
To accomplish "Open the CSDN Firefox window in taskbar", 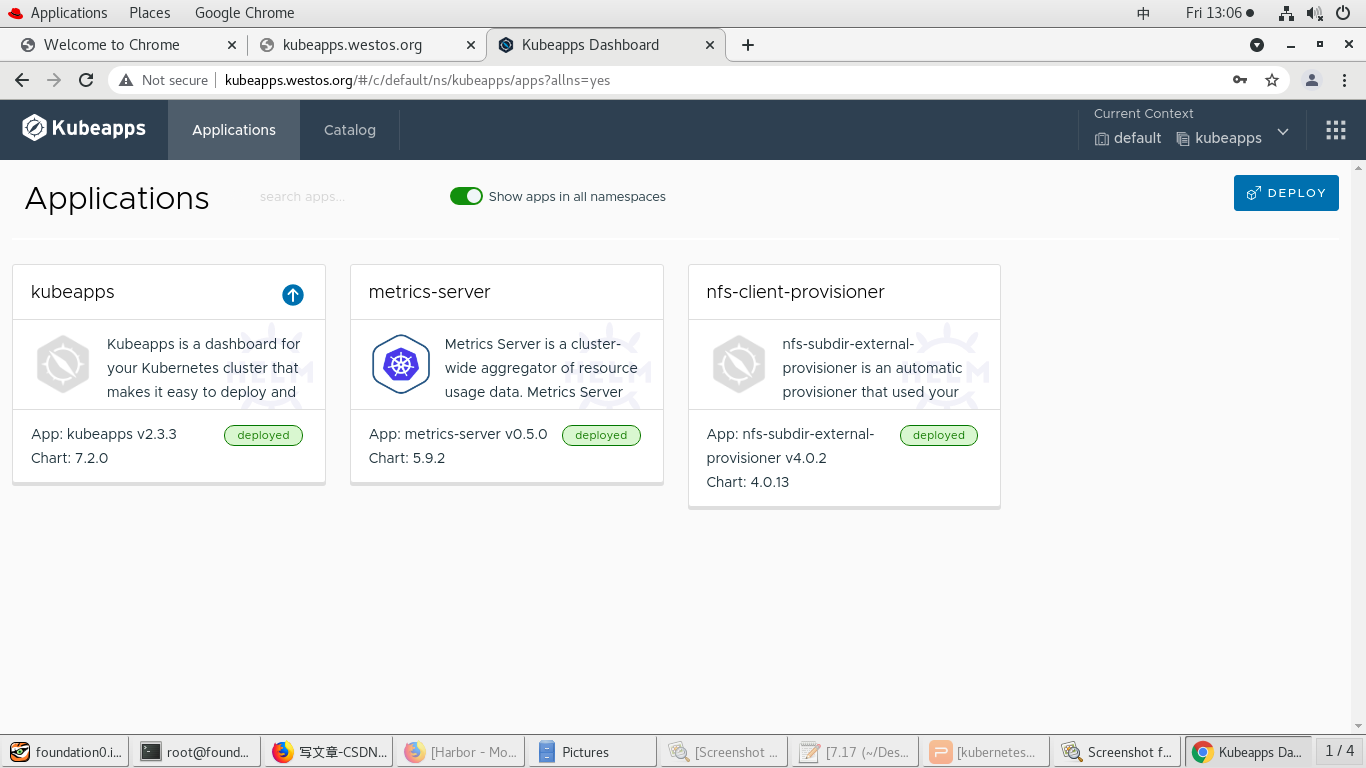I will click(x=328, y=752).
